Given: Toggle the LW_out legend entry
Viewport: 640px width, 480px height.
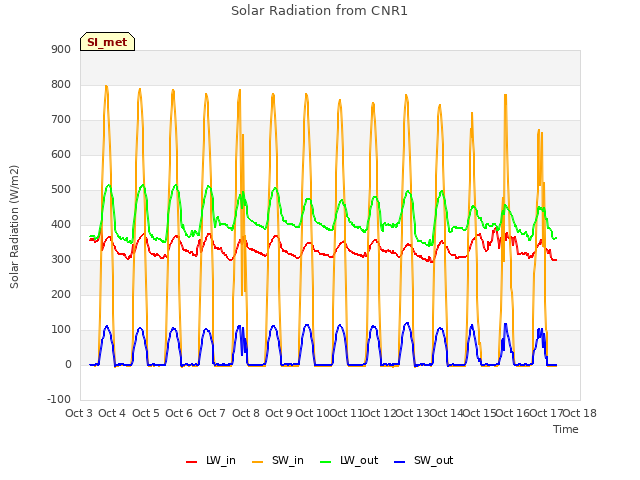Looking at the screenshot, I should tap(349, 460).
